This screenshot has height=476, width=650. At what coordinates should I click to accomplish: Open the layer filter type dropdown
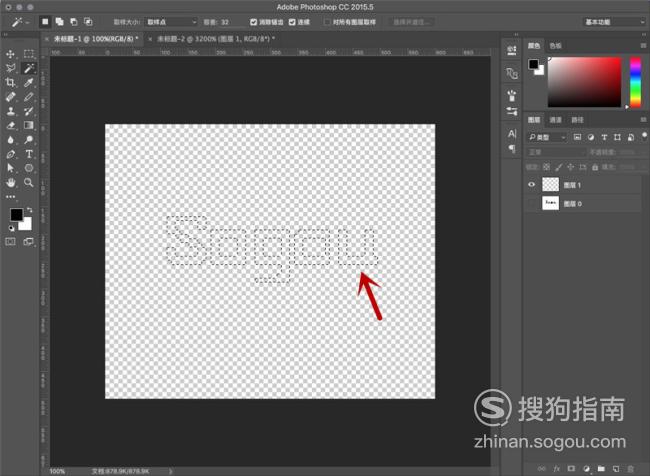pos(547,137)
